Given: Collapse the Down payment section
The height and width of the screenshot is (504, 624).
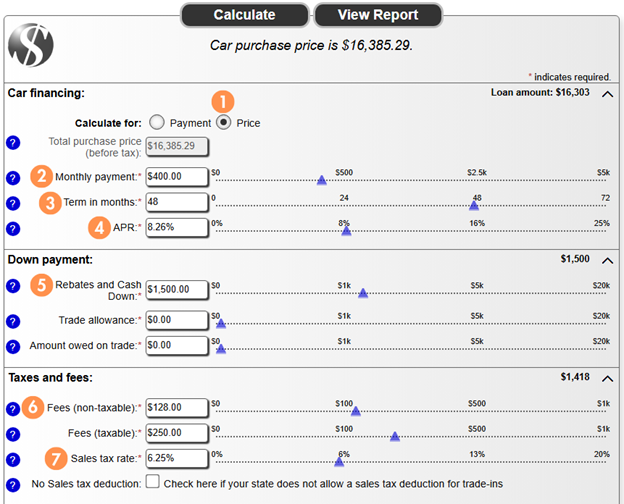Looking at the screenshot, I should click(607, 259).
